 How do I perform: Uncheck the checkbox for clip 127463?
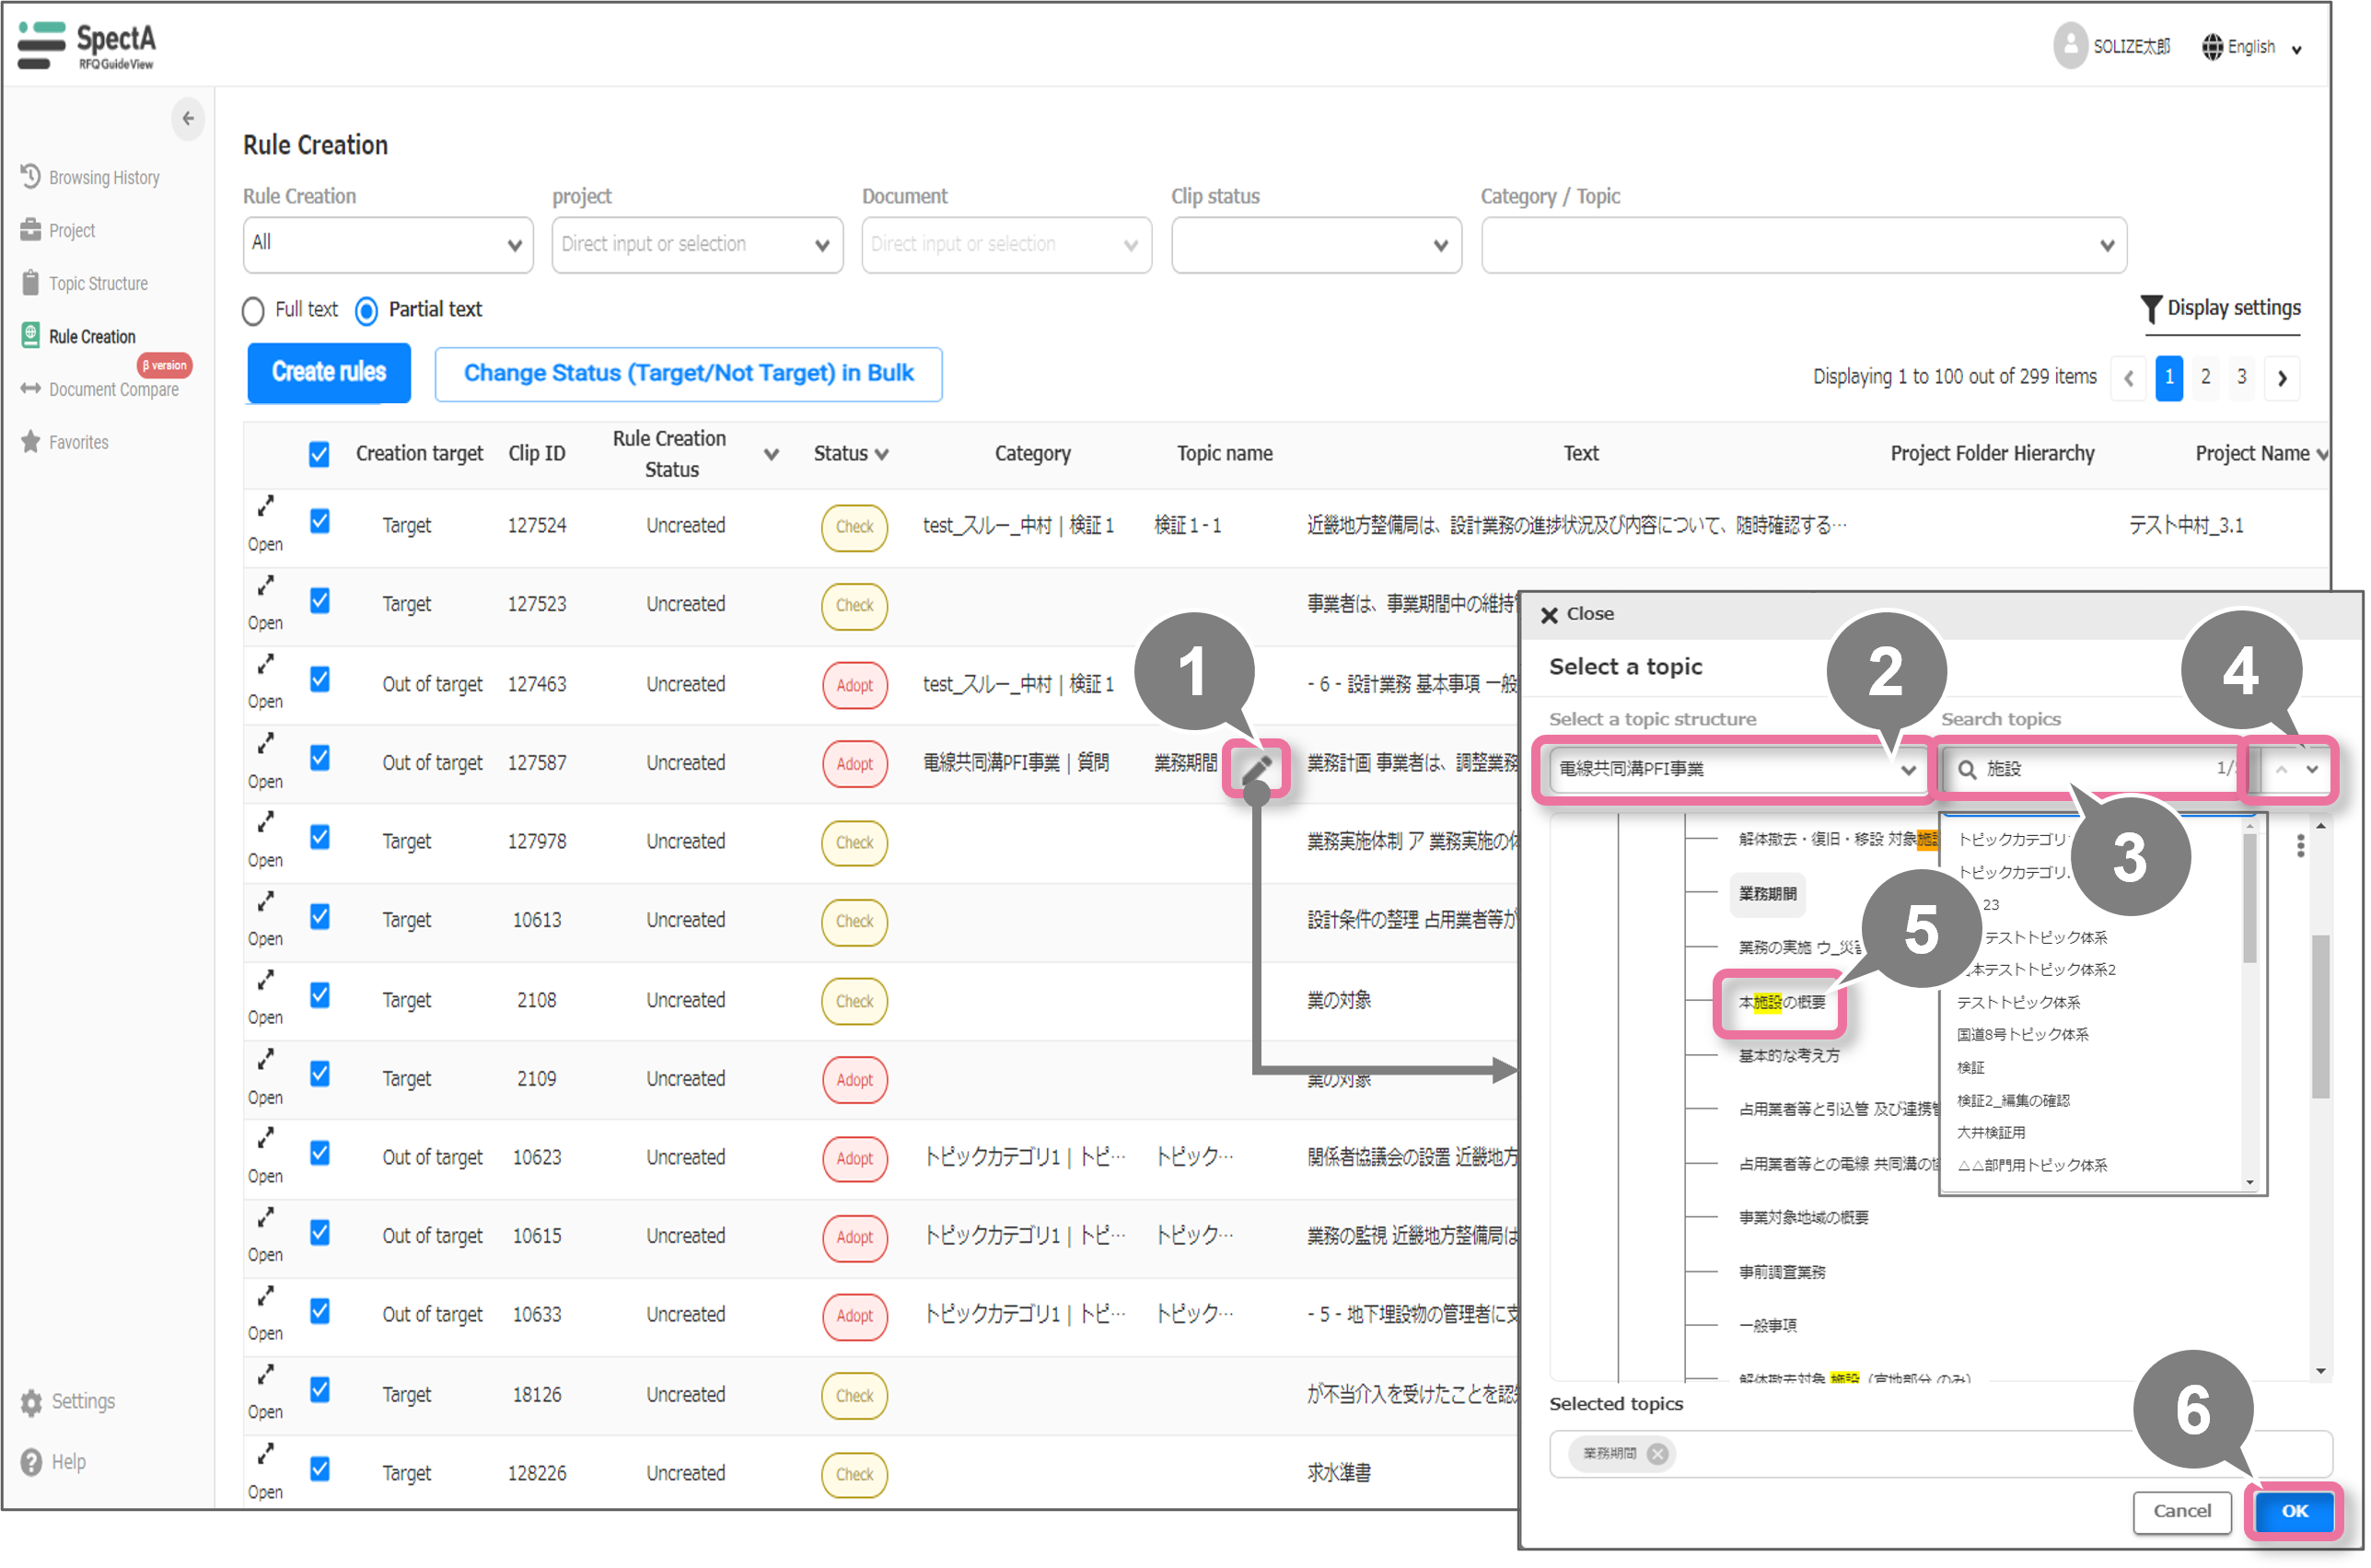(319, 680)
